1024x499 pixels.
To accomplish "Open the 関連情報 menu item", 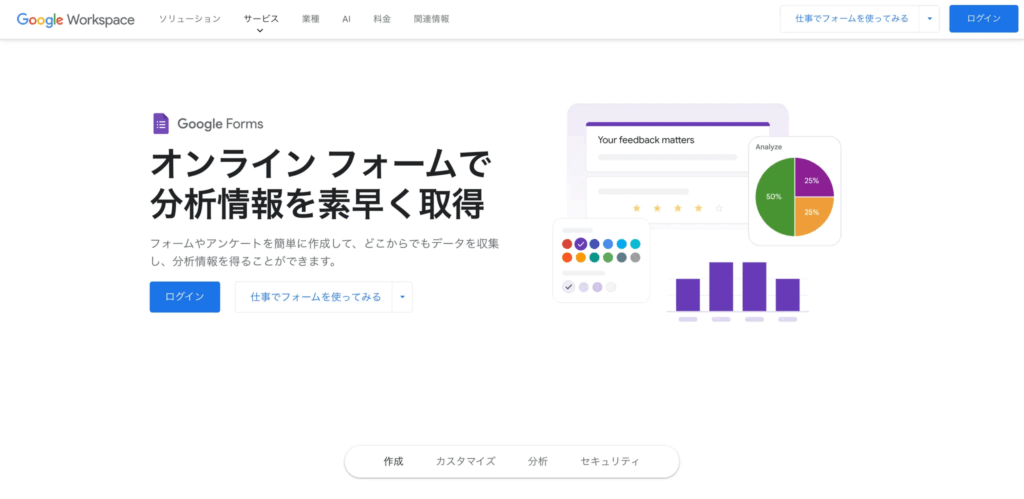I will click(432, 19).
